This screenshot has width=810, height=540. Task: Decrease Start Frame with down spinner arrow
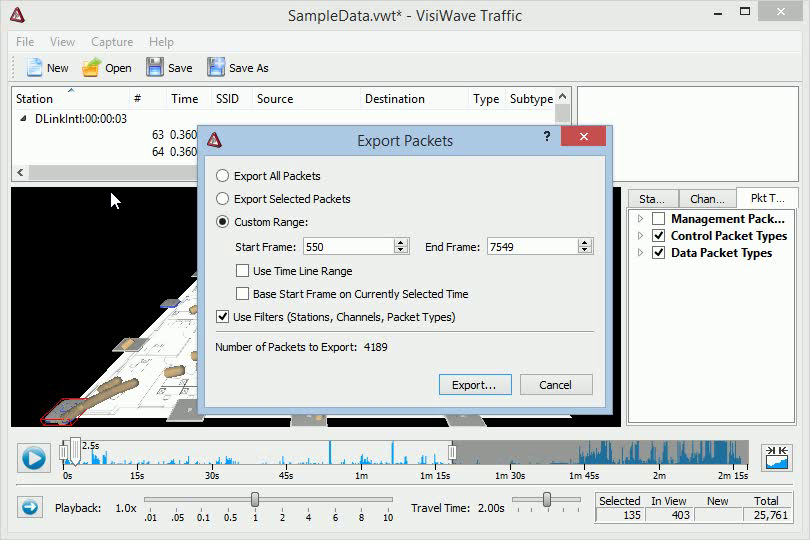[x=400, y=250]
